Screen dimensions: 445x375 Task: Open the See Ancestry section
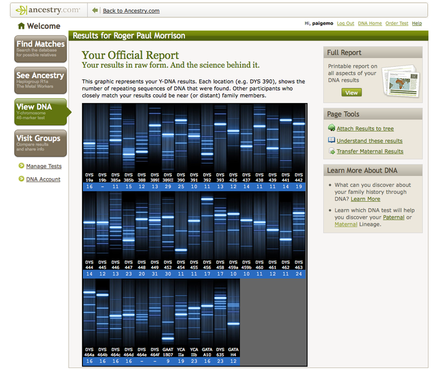pyautogui.click(x=40, y=80)
